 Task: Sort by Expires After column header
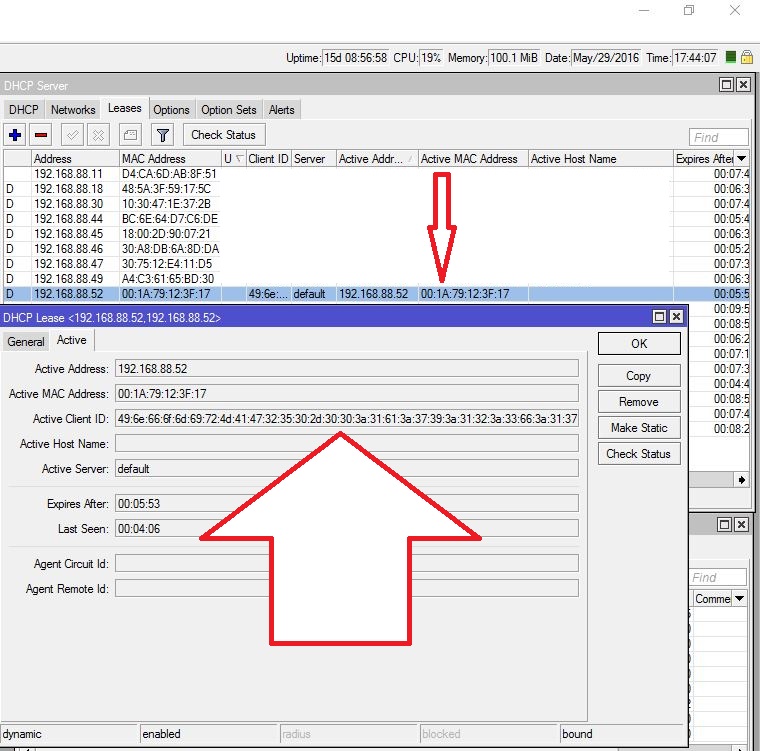704,159
